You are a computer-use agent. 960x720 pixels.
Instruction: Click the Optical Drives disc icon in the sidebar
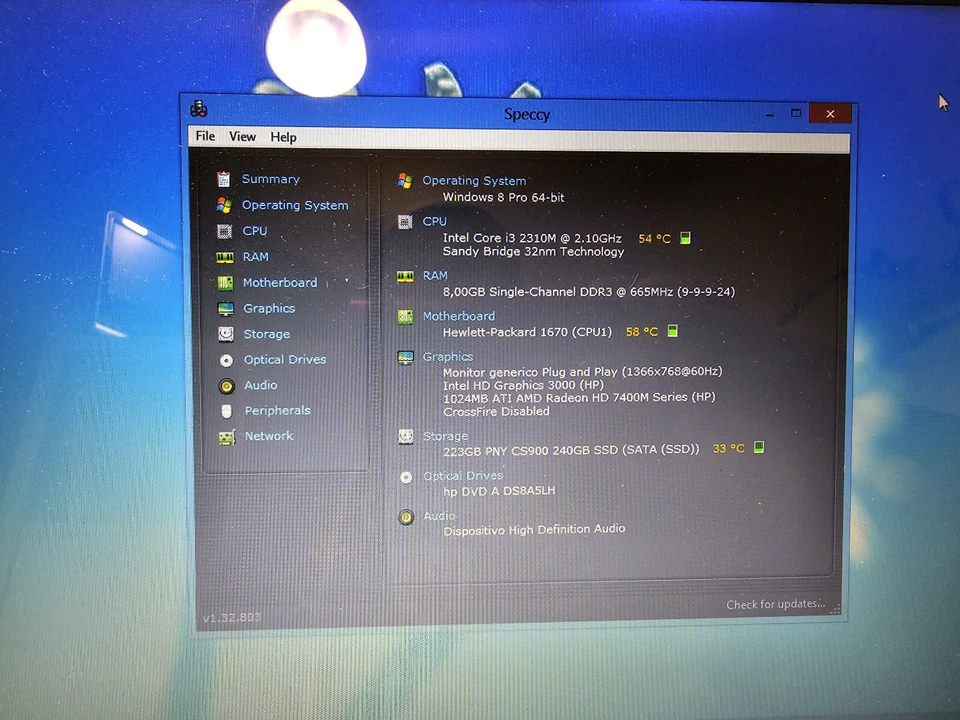pyautogui.click(x=227, y=360)
